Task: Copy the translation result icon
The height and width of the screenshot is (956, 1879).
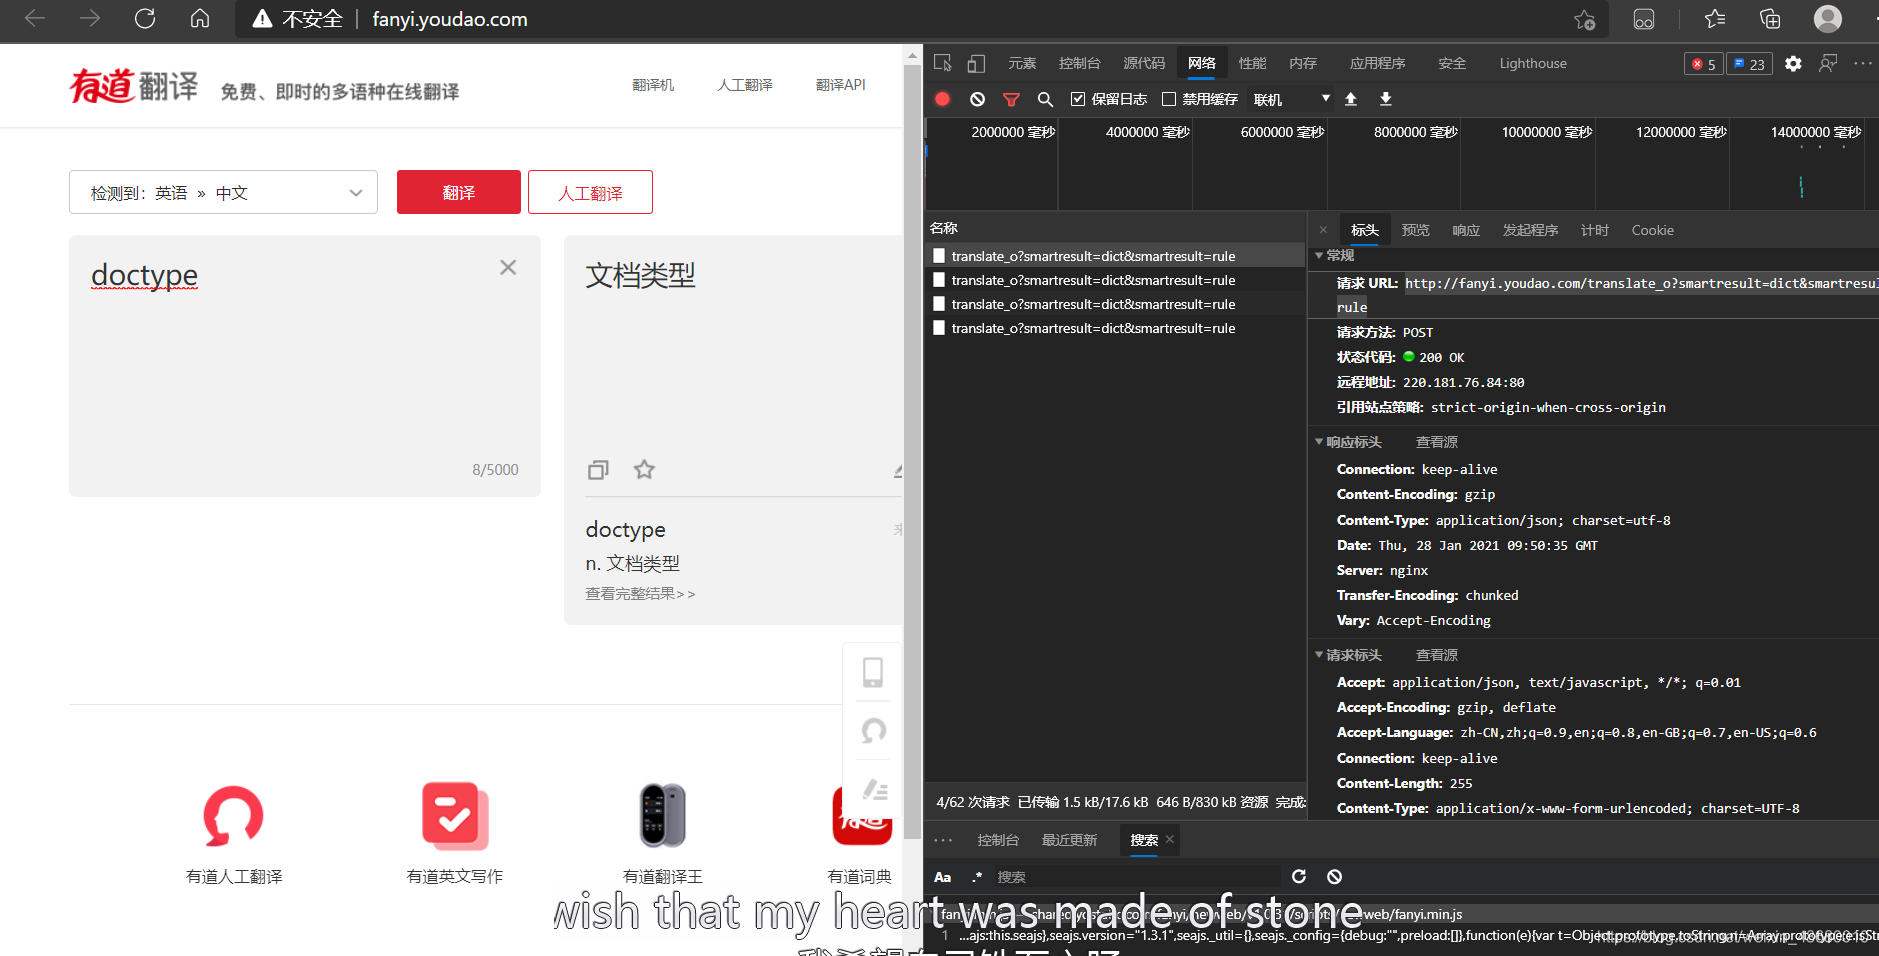Action: pos(598,469)
